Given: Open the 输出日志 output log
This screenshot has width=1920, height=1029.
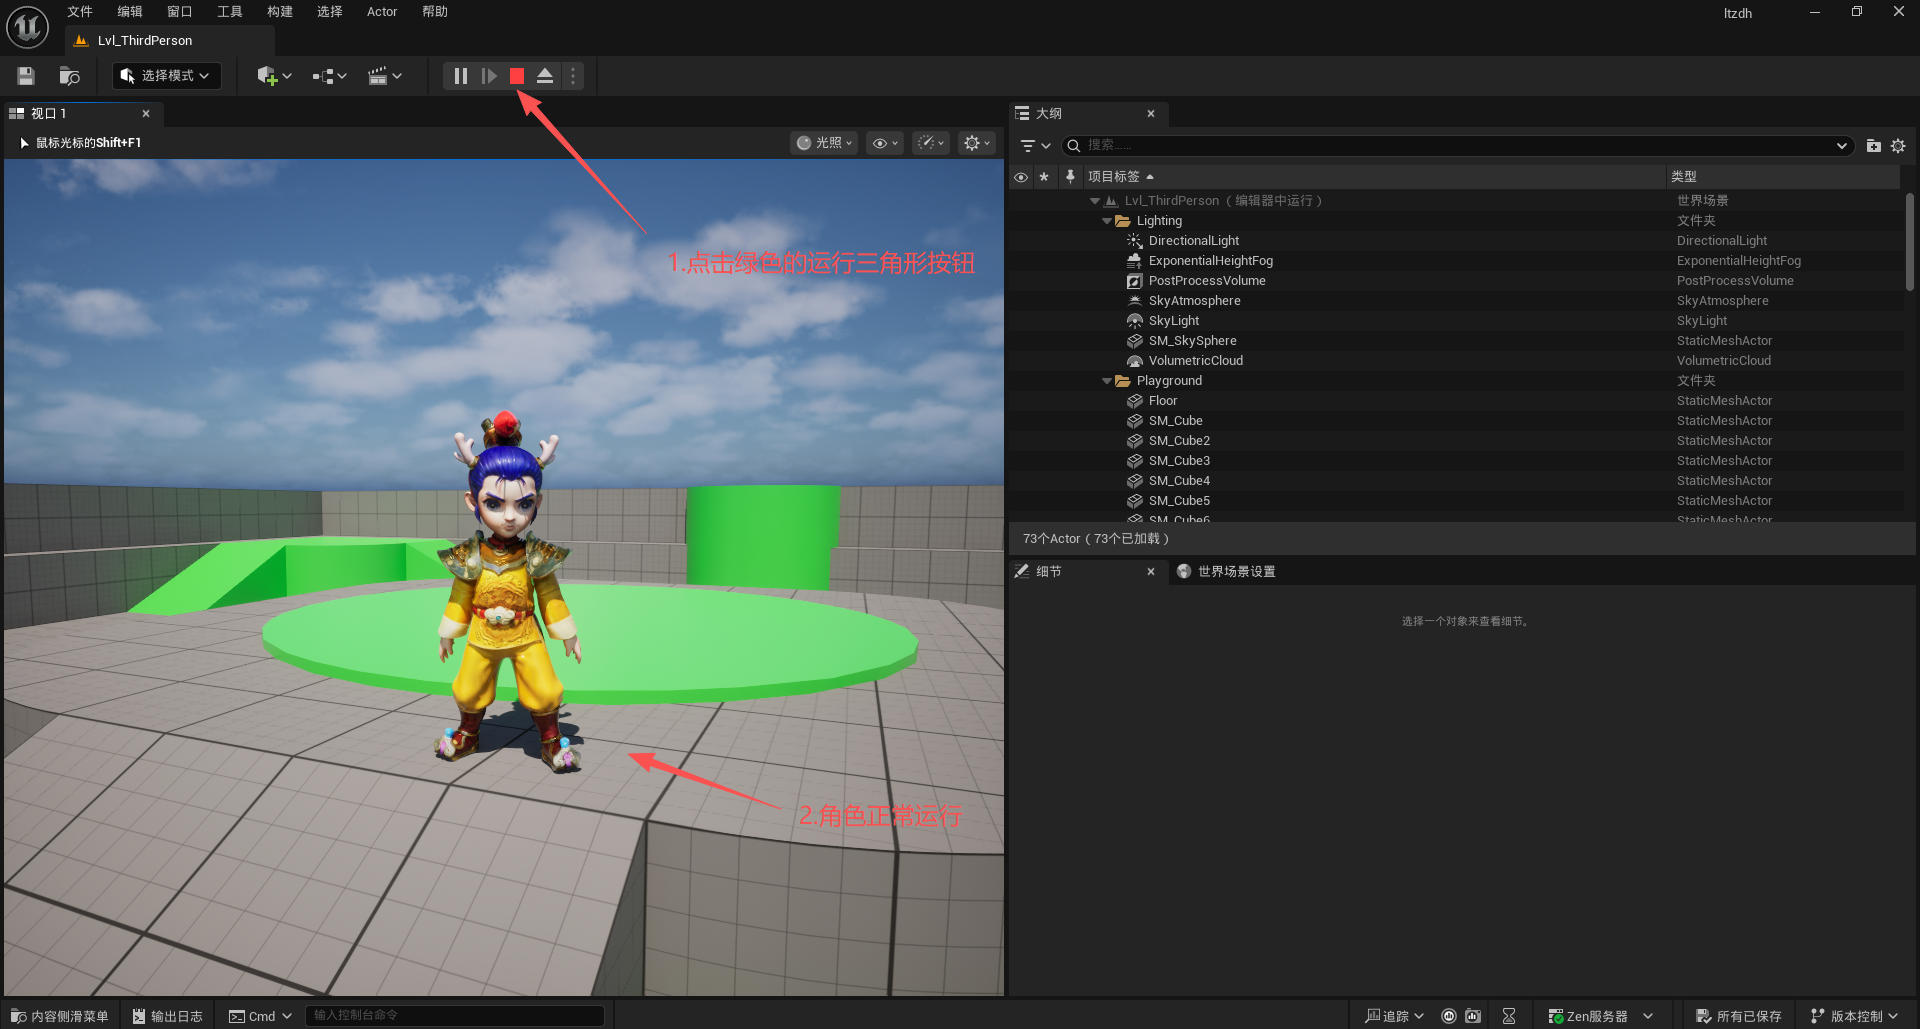Looking at the screenshot, I should 168,1016.
